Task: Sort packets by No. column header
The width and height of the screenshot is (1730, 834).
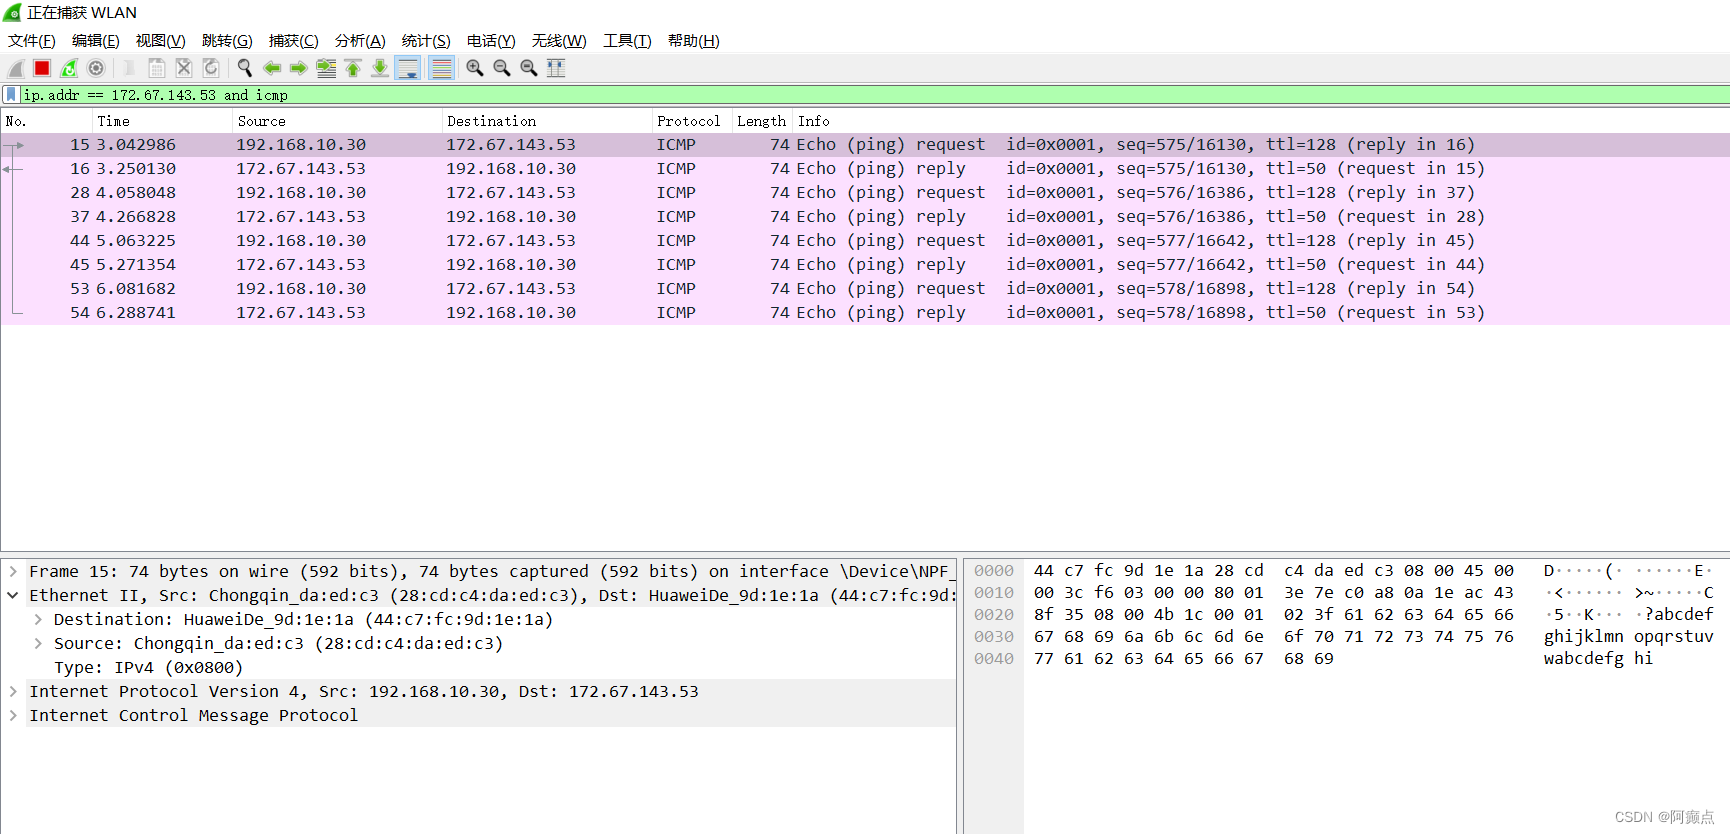Action: pyautogui.click(x=47, y=121)
